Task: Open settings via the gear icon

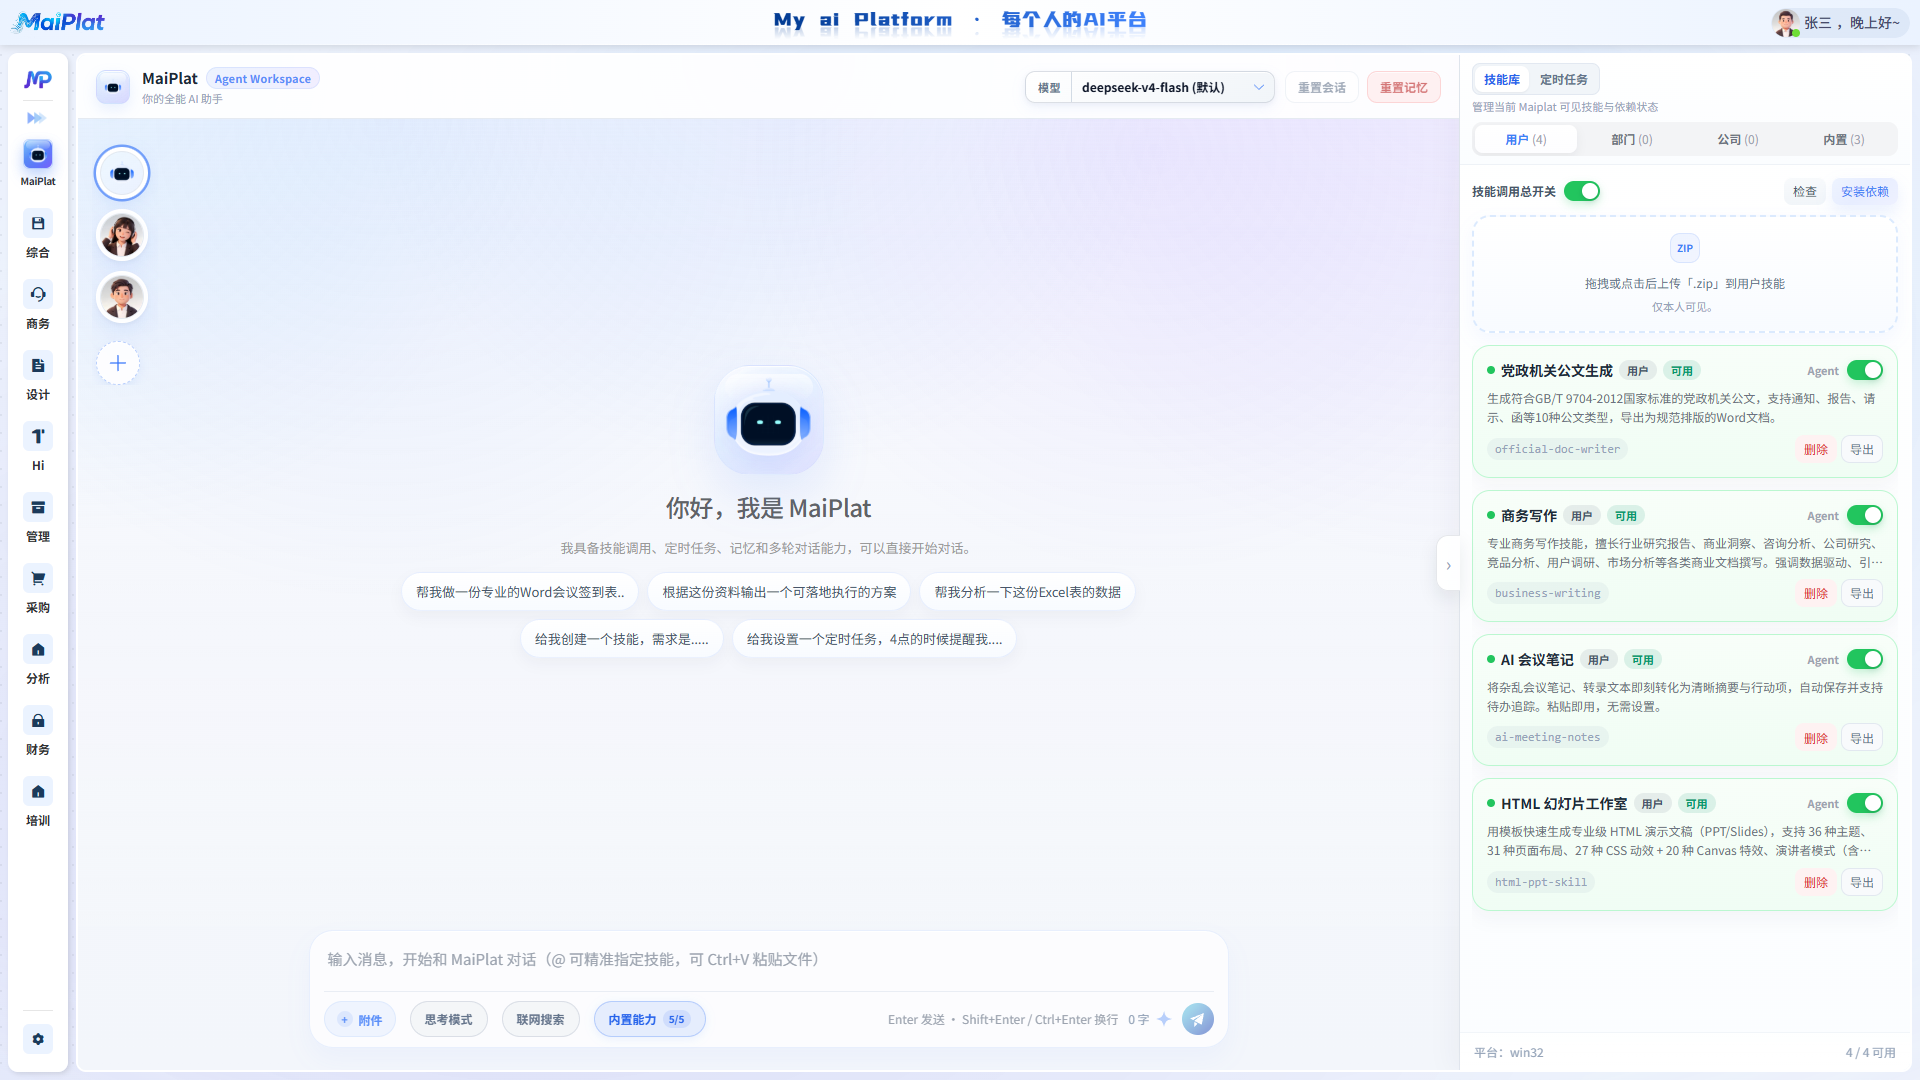Action: coord(38,1039)
